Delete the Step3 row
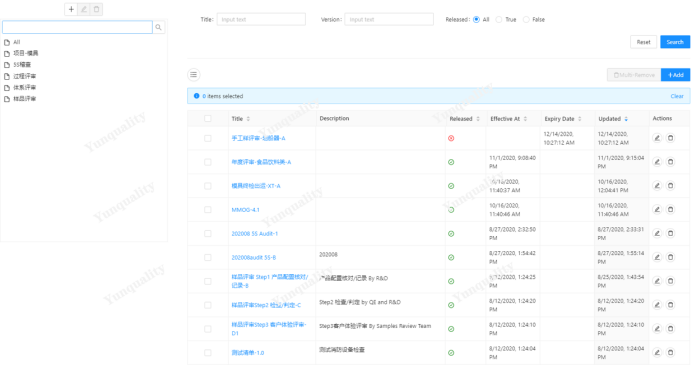Image resolution: width=693 pixels, height=375 pixels. pyautogui.click(x=670, y=329)
